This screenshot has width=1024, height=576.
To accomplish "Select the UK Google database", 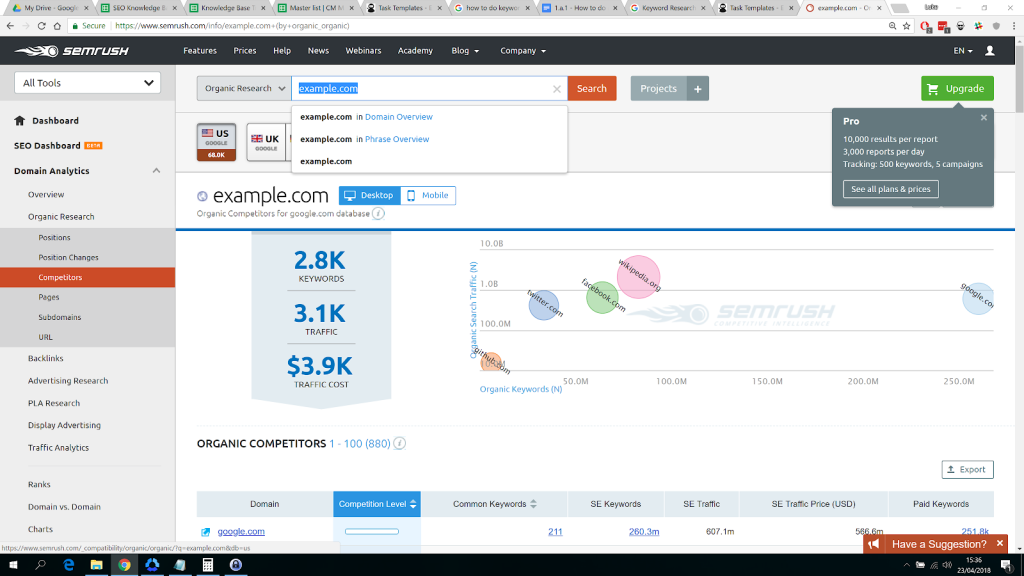I will pyautogui.click(x=266, y=142).
